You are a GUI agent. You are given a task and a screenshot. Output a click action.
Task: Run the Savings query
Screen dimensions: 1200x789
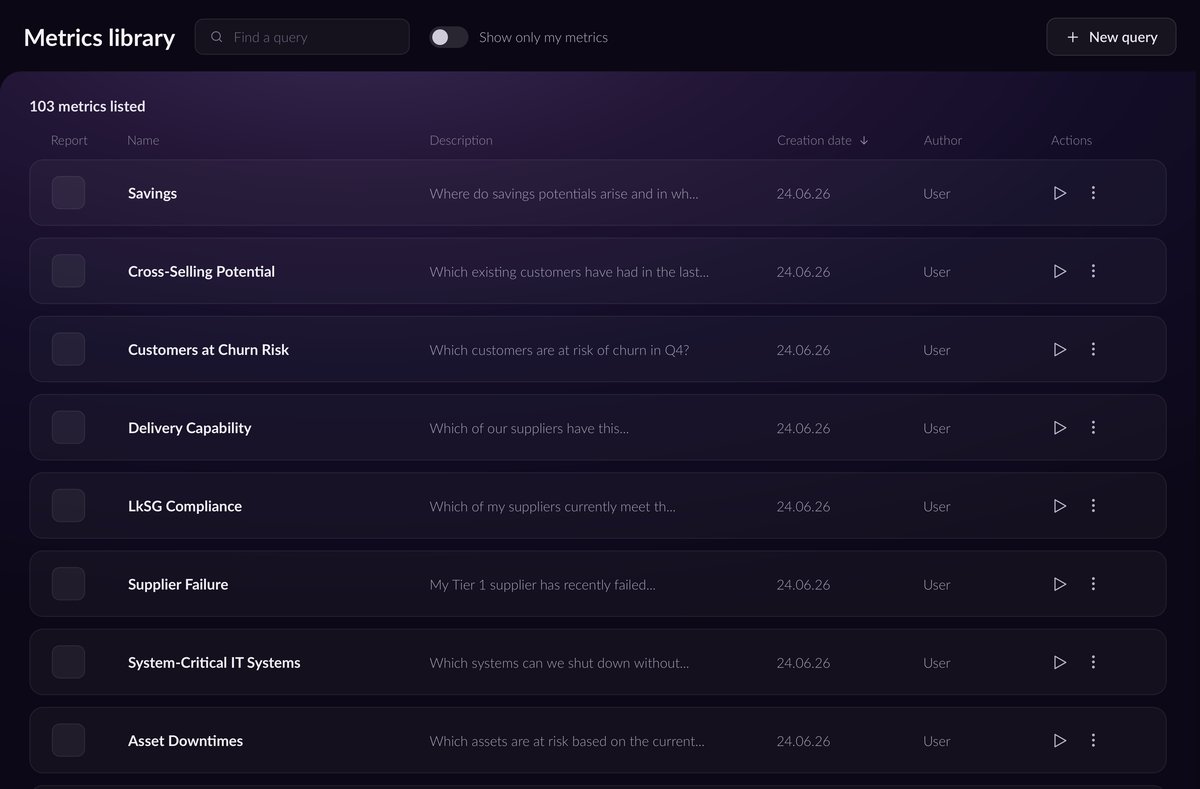tap(1060, 193)
